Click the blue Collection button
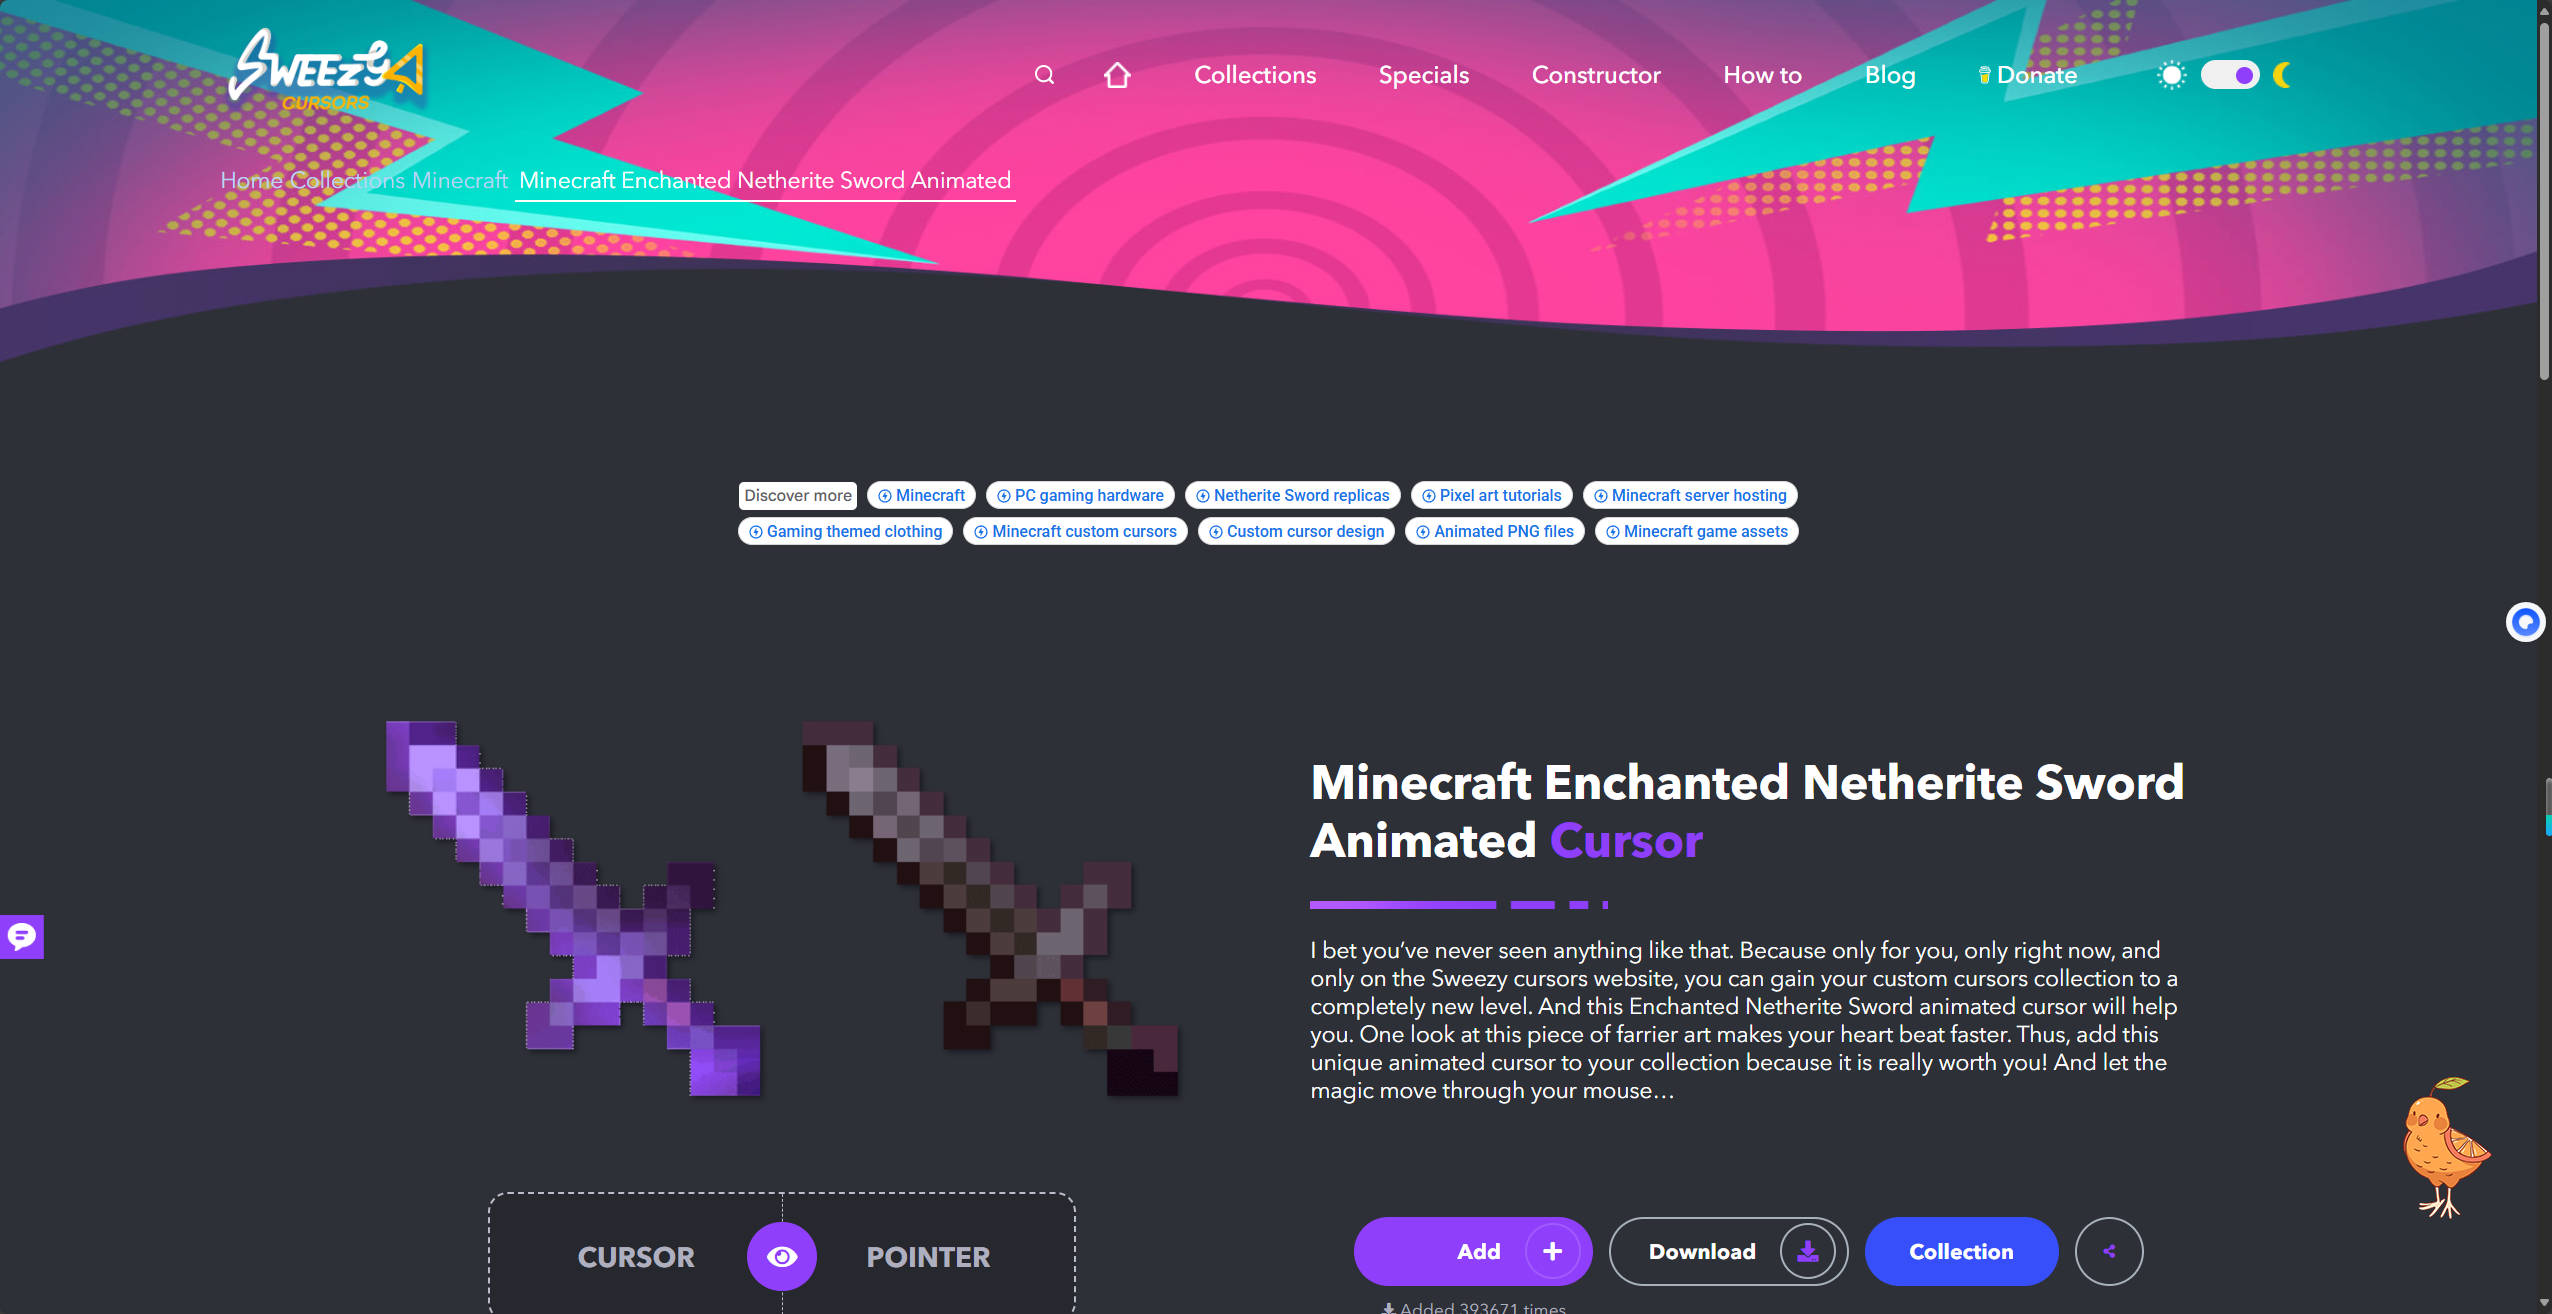The image size is (2552, 1314). (1960, 1251)
